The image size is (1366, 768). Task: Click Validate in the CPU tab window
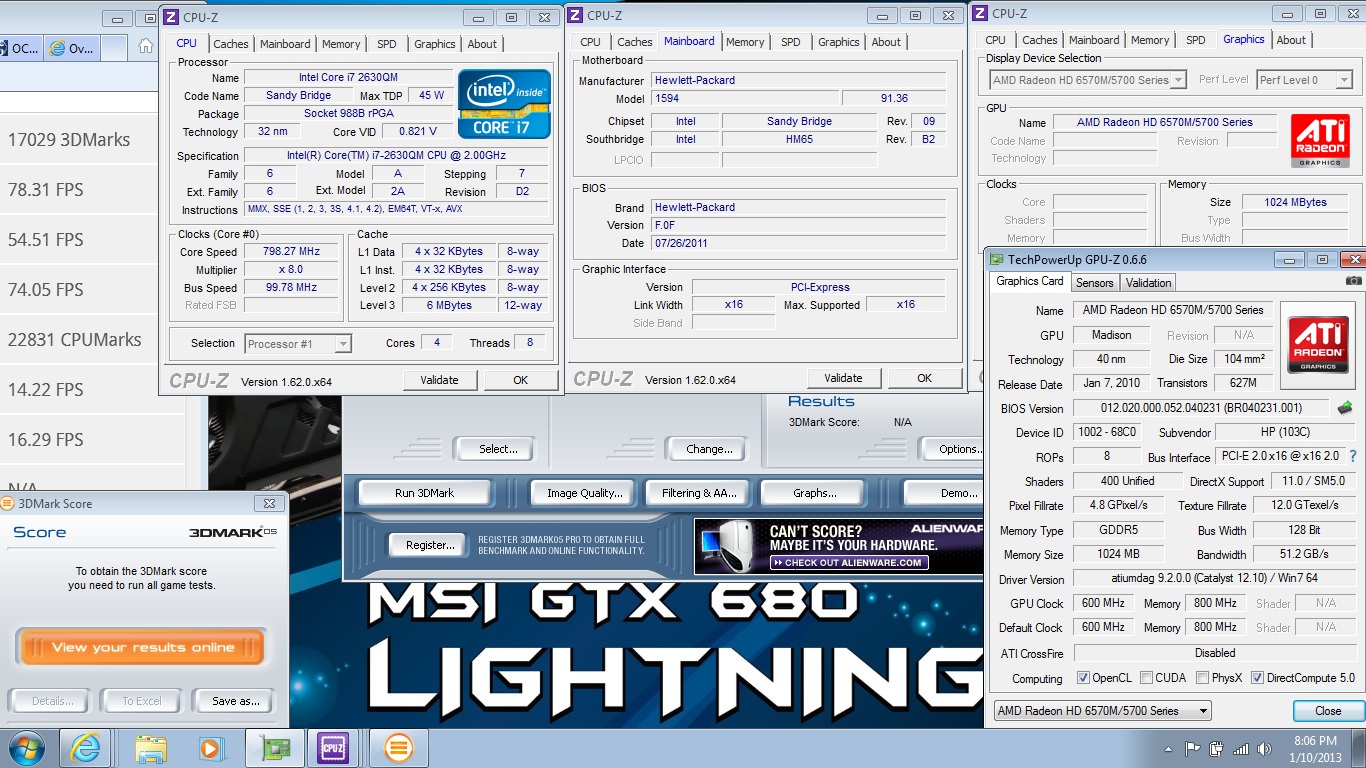pyautogui.click(x=439, y=380)
